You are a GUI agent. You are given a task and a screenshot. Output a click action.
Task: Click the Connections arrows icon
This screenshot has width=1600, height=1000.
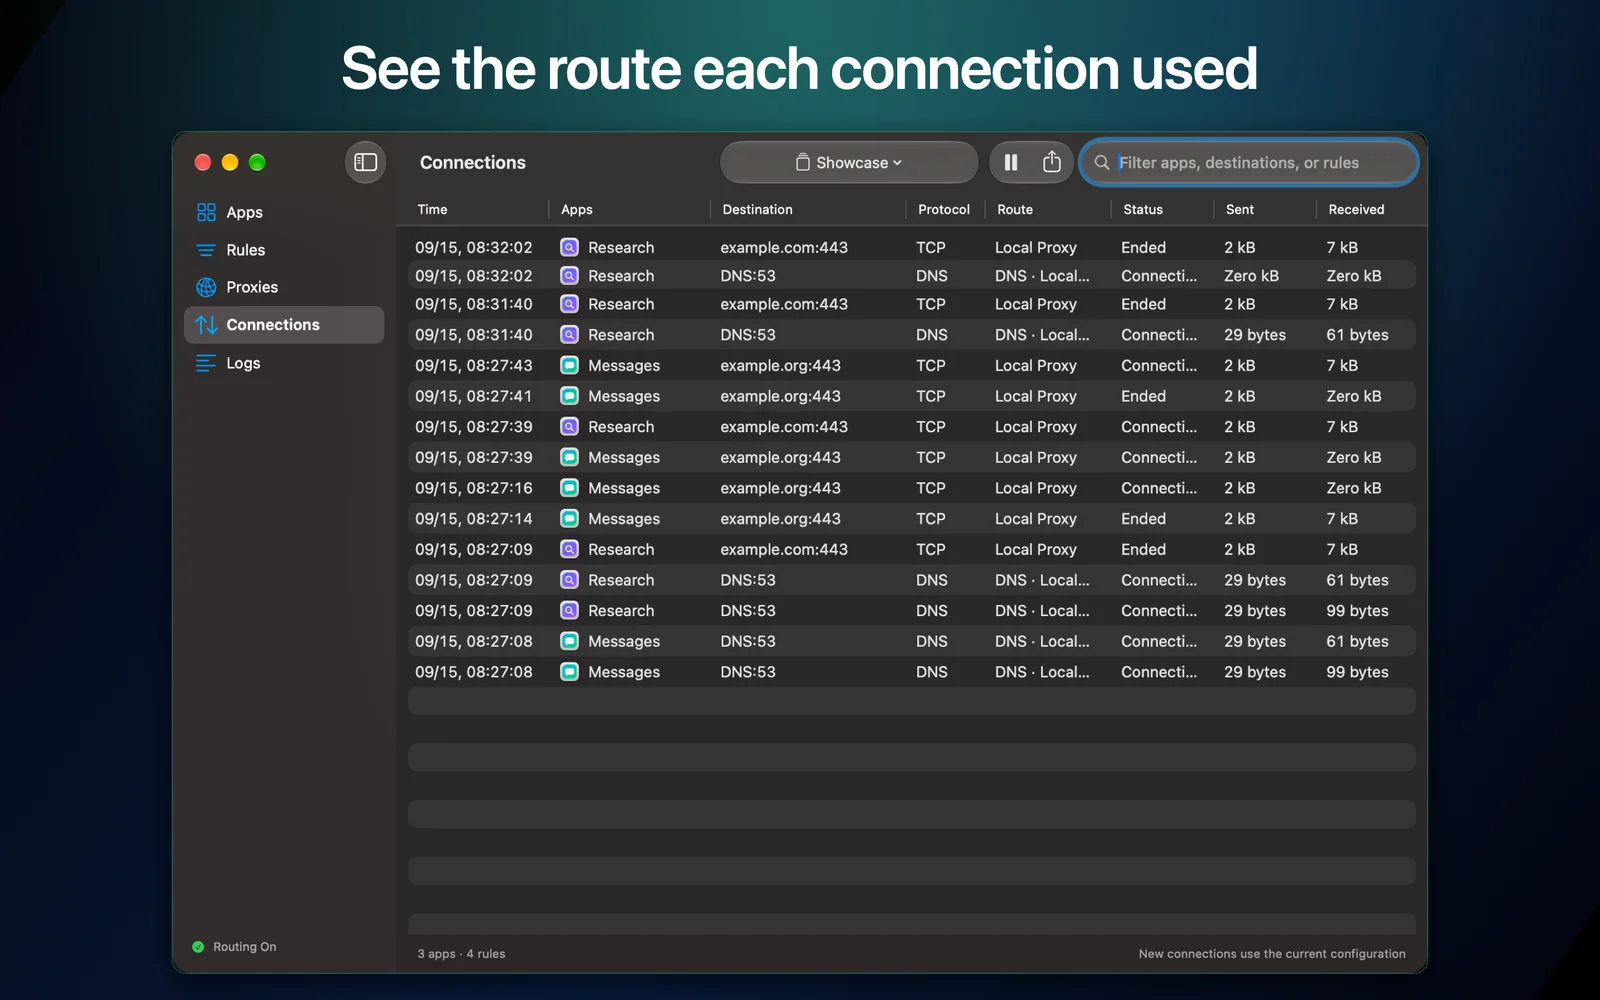pyautogui.click(x=206, y=325)
